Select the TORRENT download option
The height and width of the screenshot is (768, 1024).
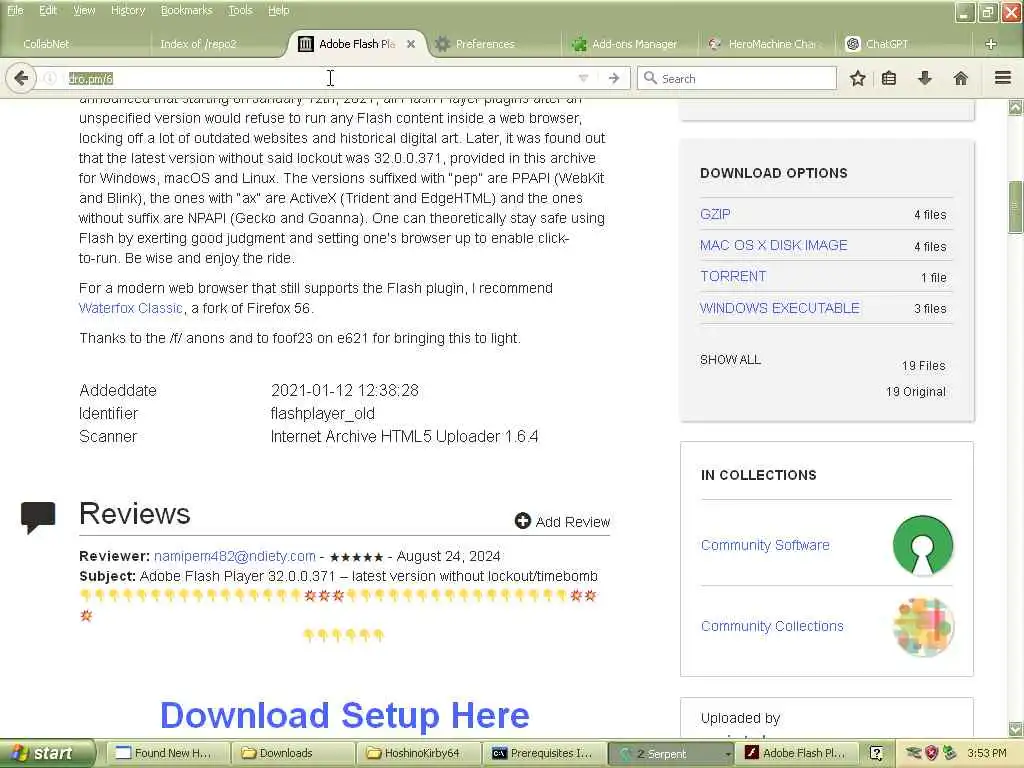[x=733, y=276]
